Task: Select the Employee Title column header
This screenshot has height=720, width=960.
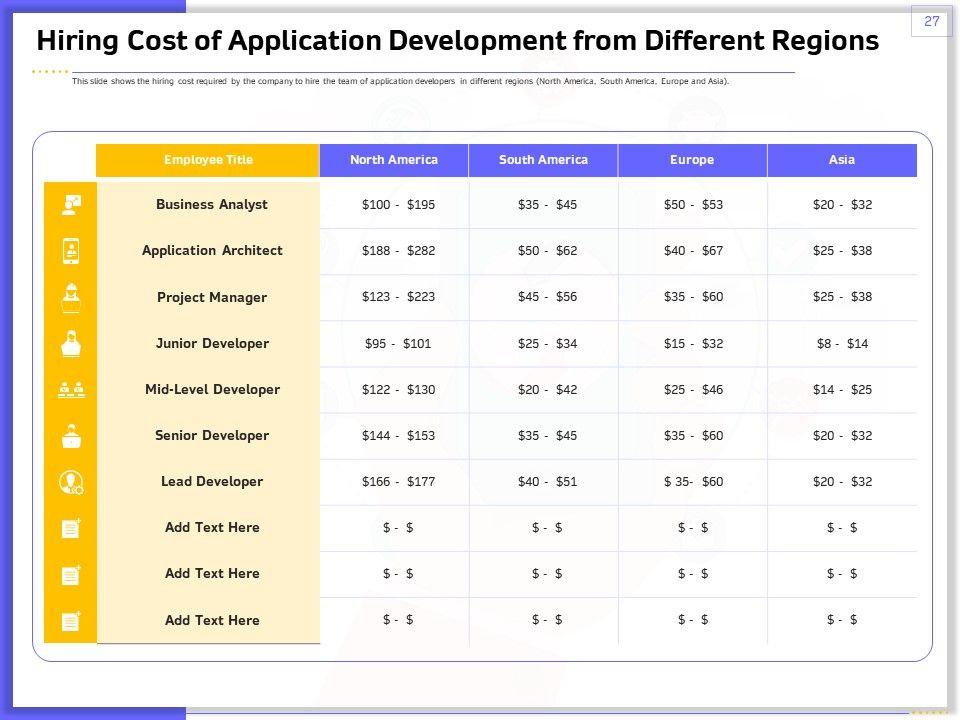Action: pos(208,160)
